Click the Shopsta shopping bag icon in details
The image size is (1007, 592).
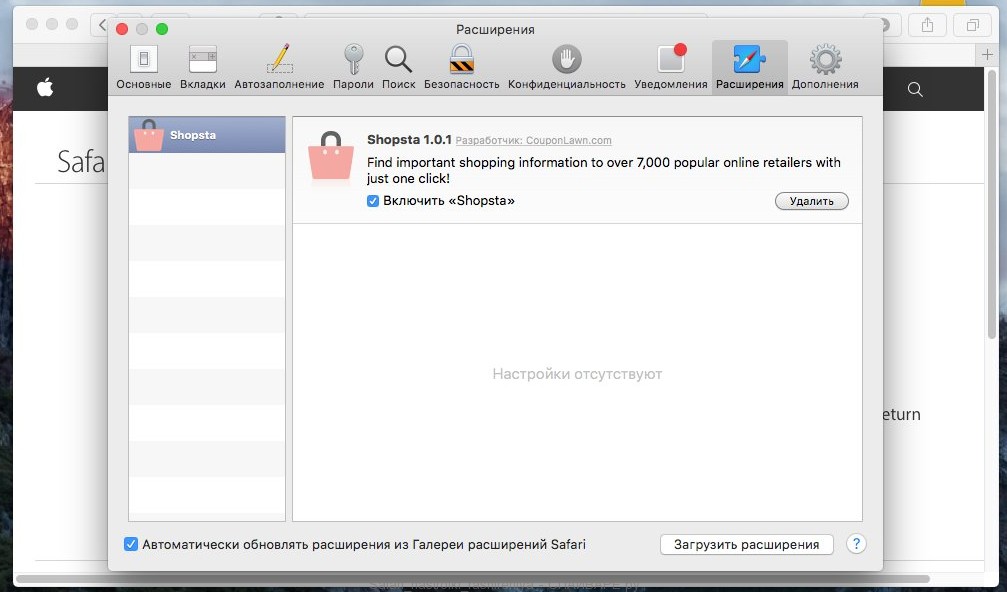(x=331, y=156)
